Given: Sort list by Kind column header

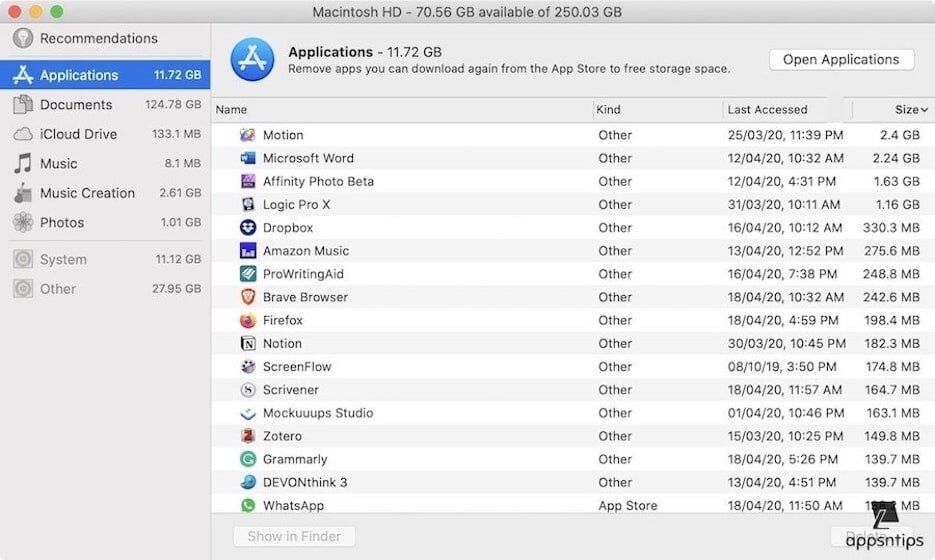Looking at the screenshot, I should [608, 110].
